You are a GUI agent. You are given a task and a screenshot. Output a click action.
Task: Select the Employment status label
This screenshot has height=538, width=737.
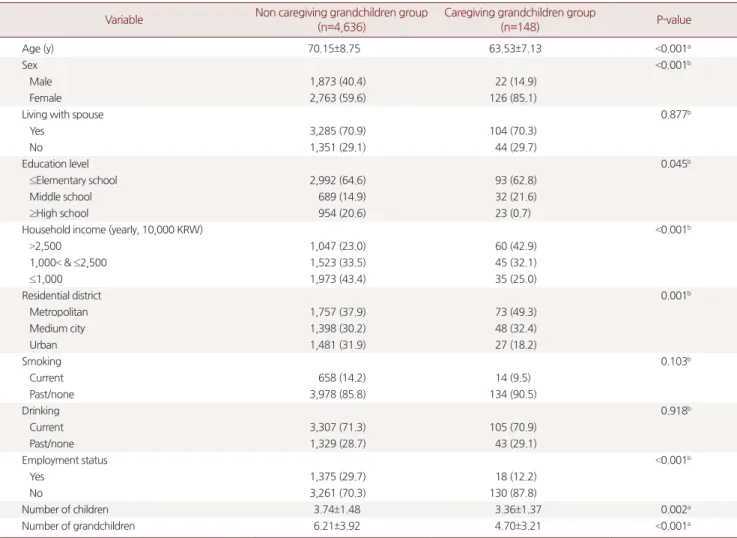coord(64,460)
